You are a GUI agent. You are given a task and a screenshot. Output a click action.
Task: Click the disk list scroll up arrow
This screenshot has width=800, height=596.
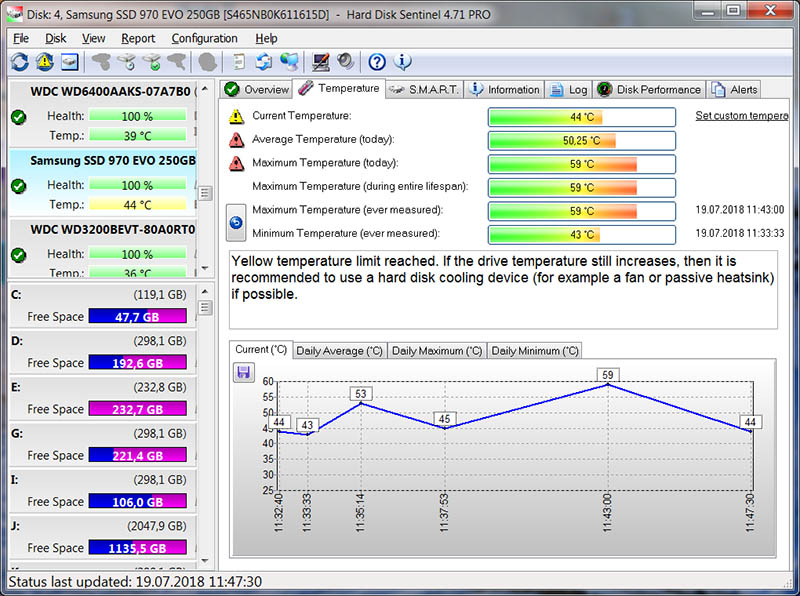pyautogui.click(x=205, y=88)
